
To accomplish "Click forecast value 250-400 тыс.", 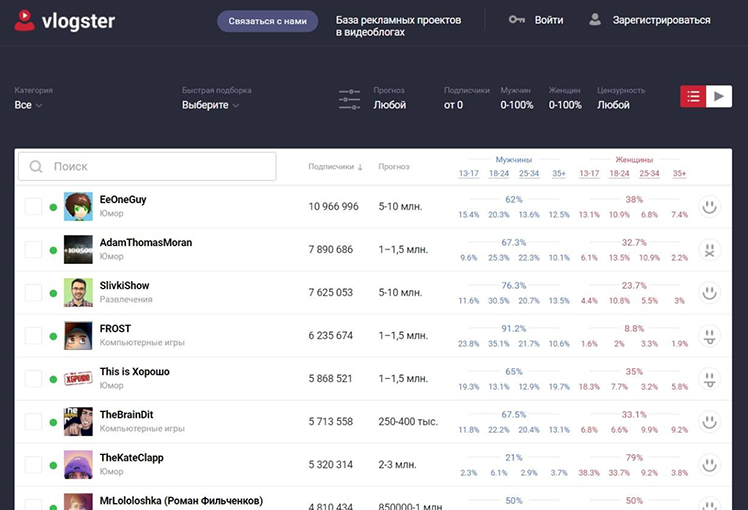I will [x=408, y=422].
